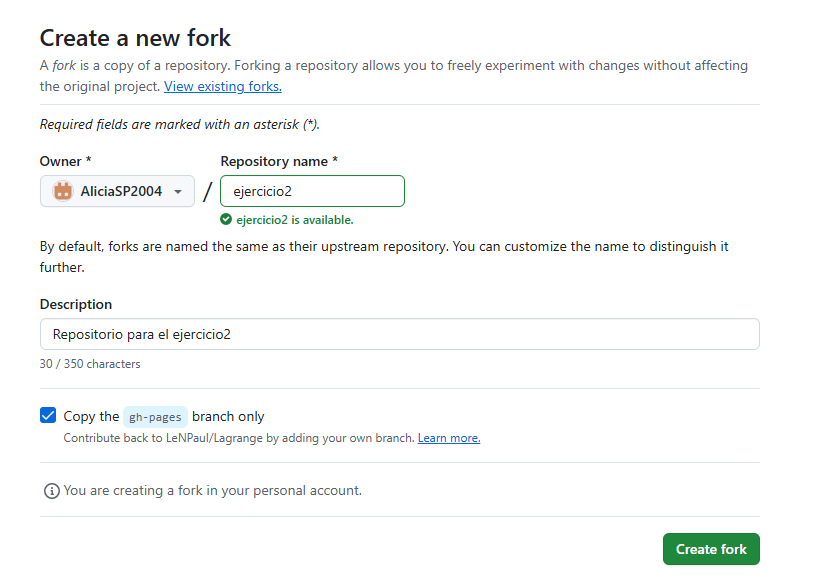Click into the Description text field

click(399, 334)
